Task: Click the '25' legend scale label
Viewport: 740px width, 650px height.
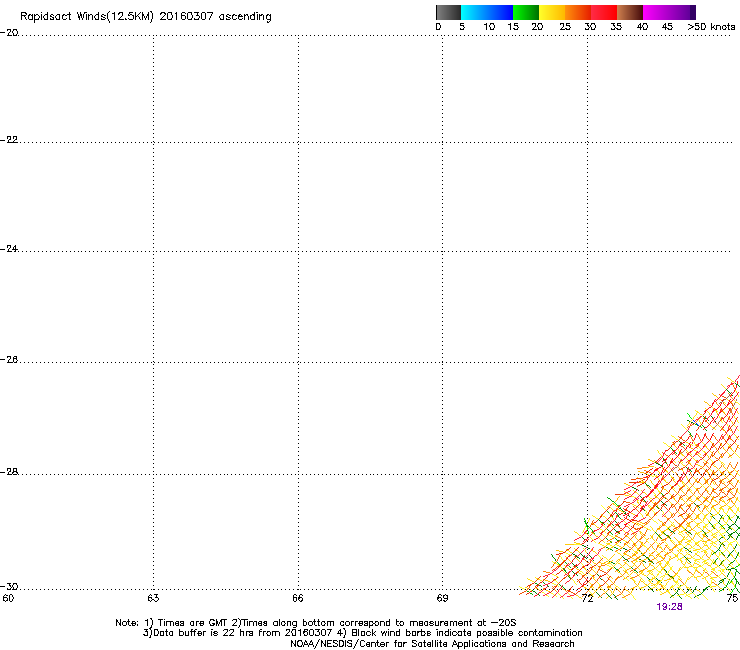Action: (x=565, y=27)
